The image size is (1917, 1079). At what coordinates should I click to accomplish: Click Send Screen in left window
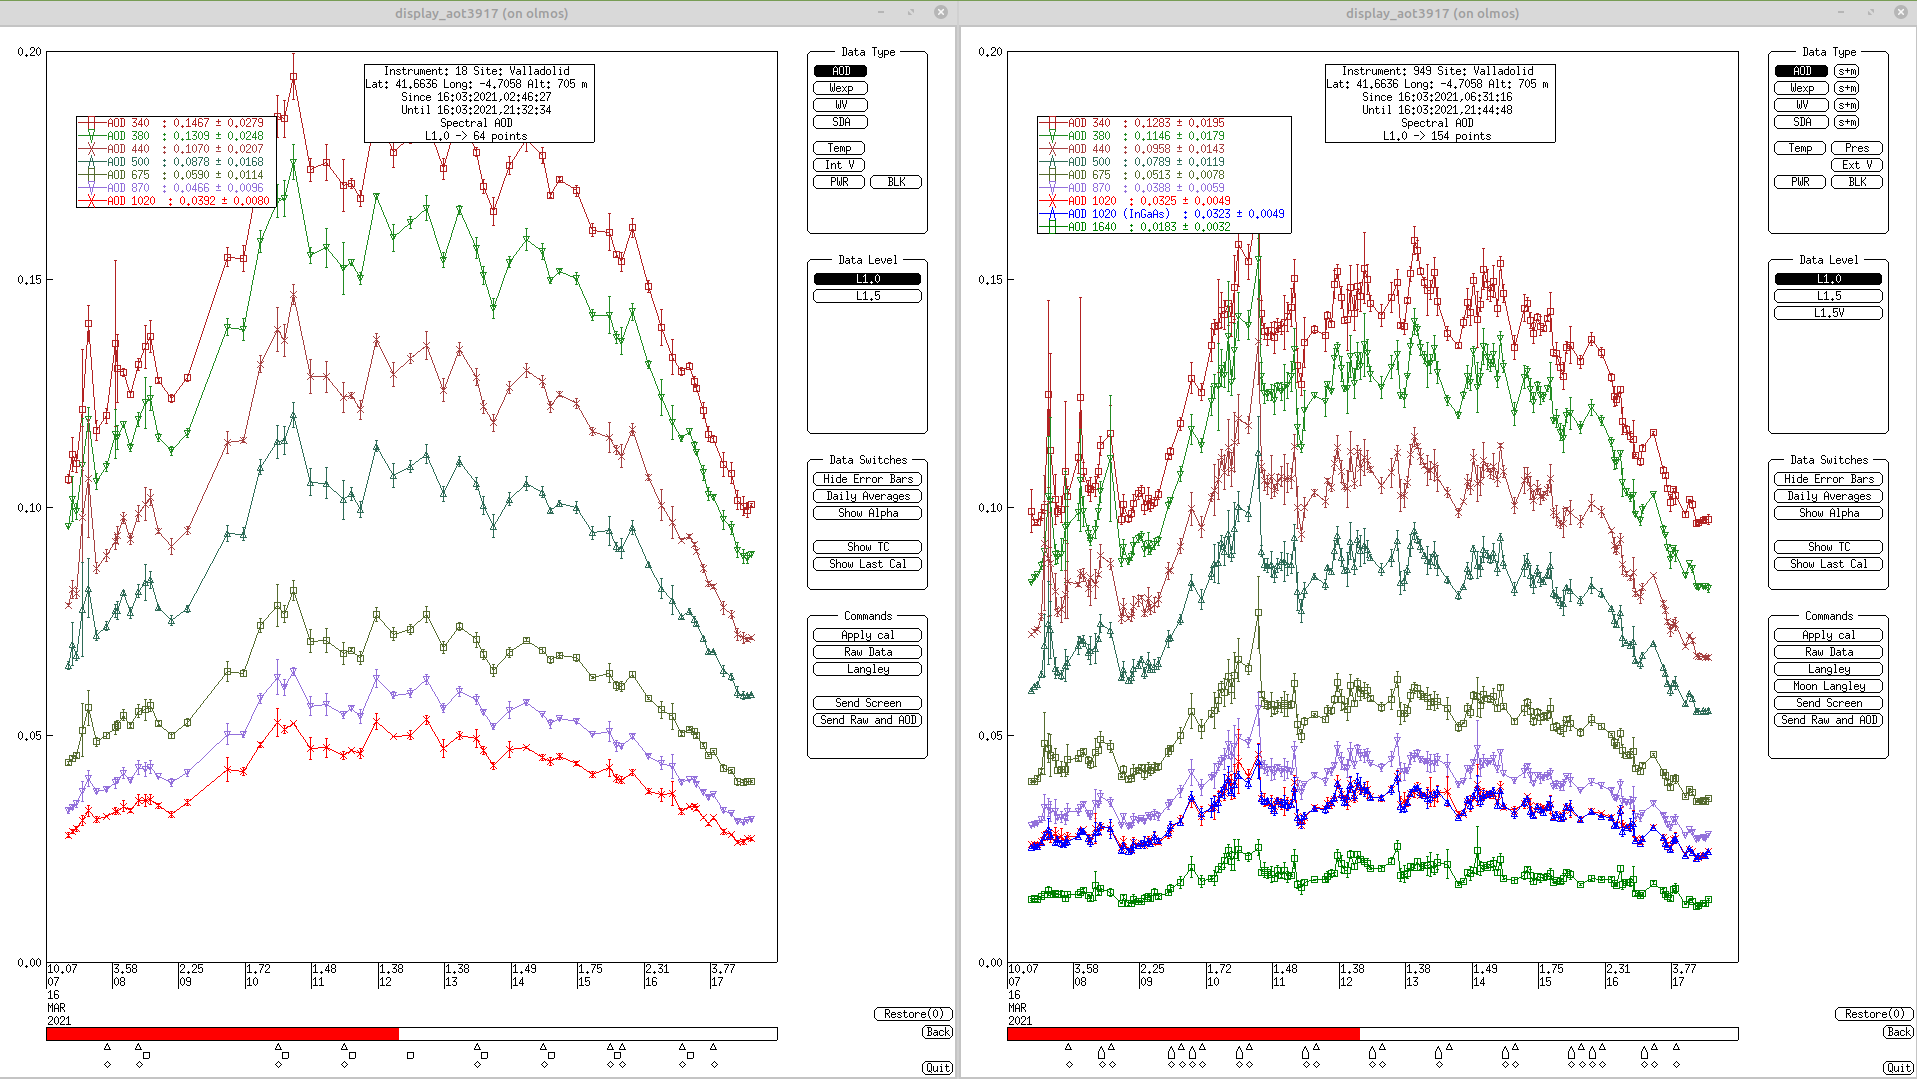(x=867, y=703)
